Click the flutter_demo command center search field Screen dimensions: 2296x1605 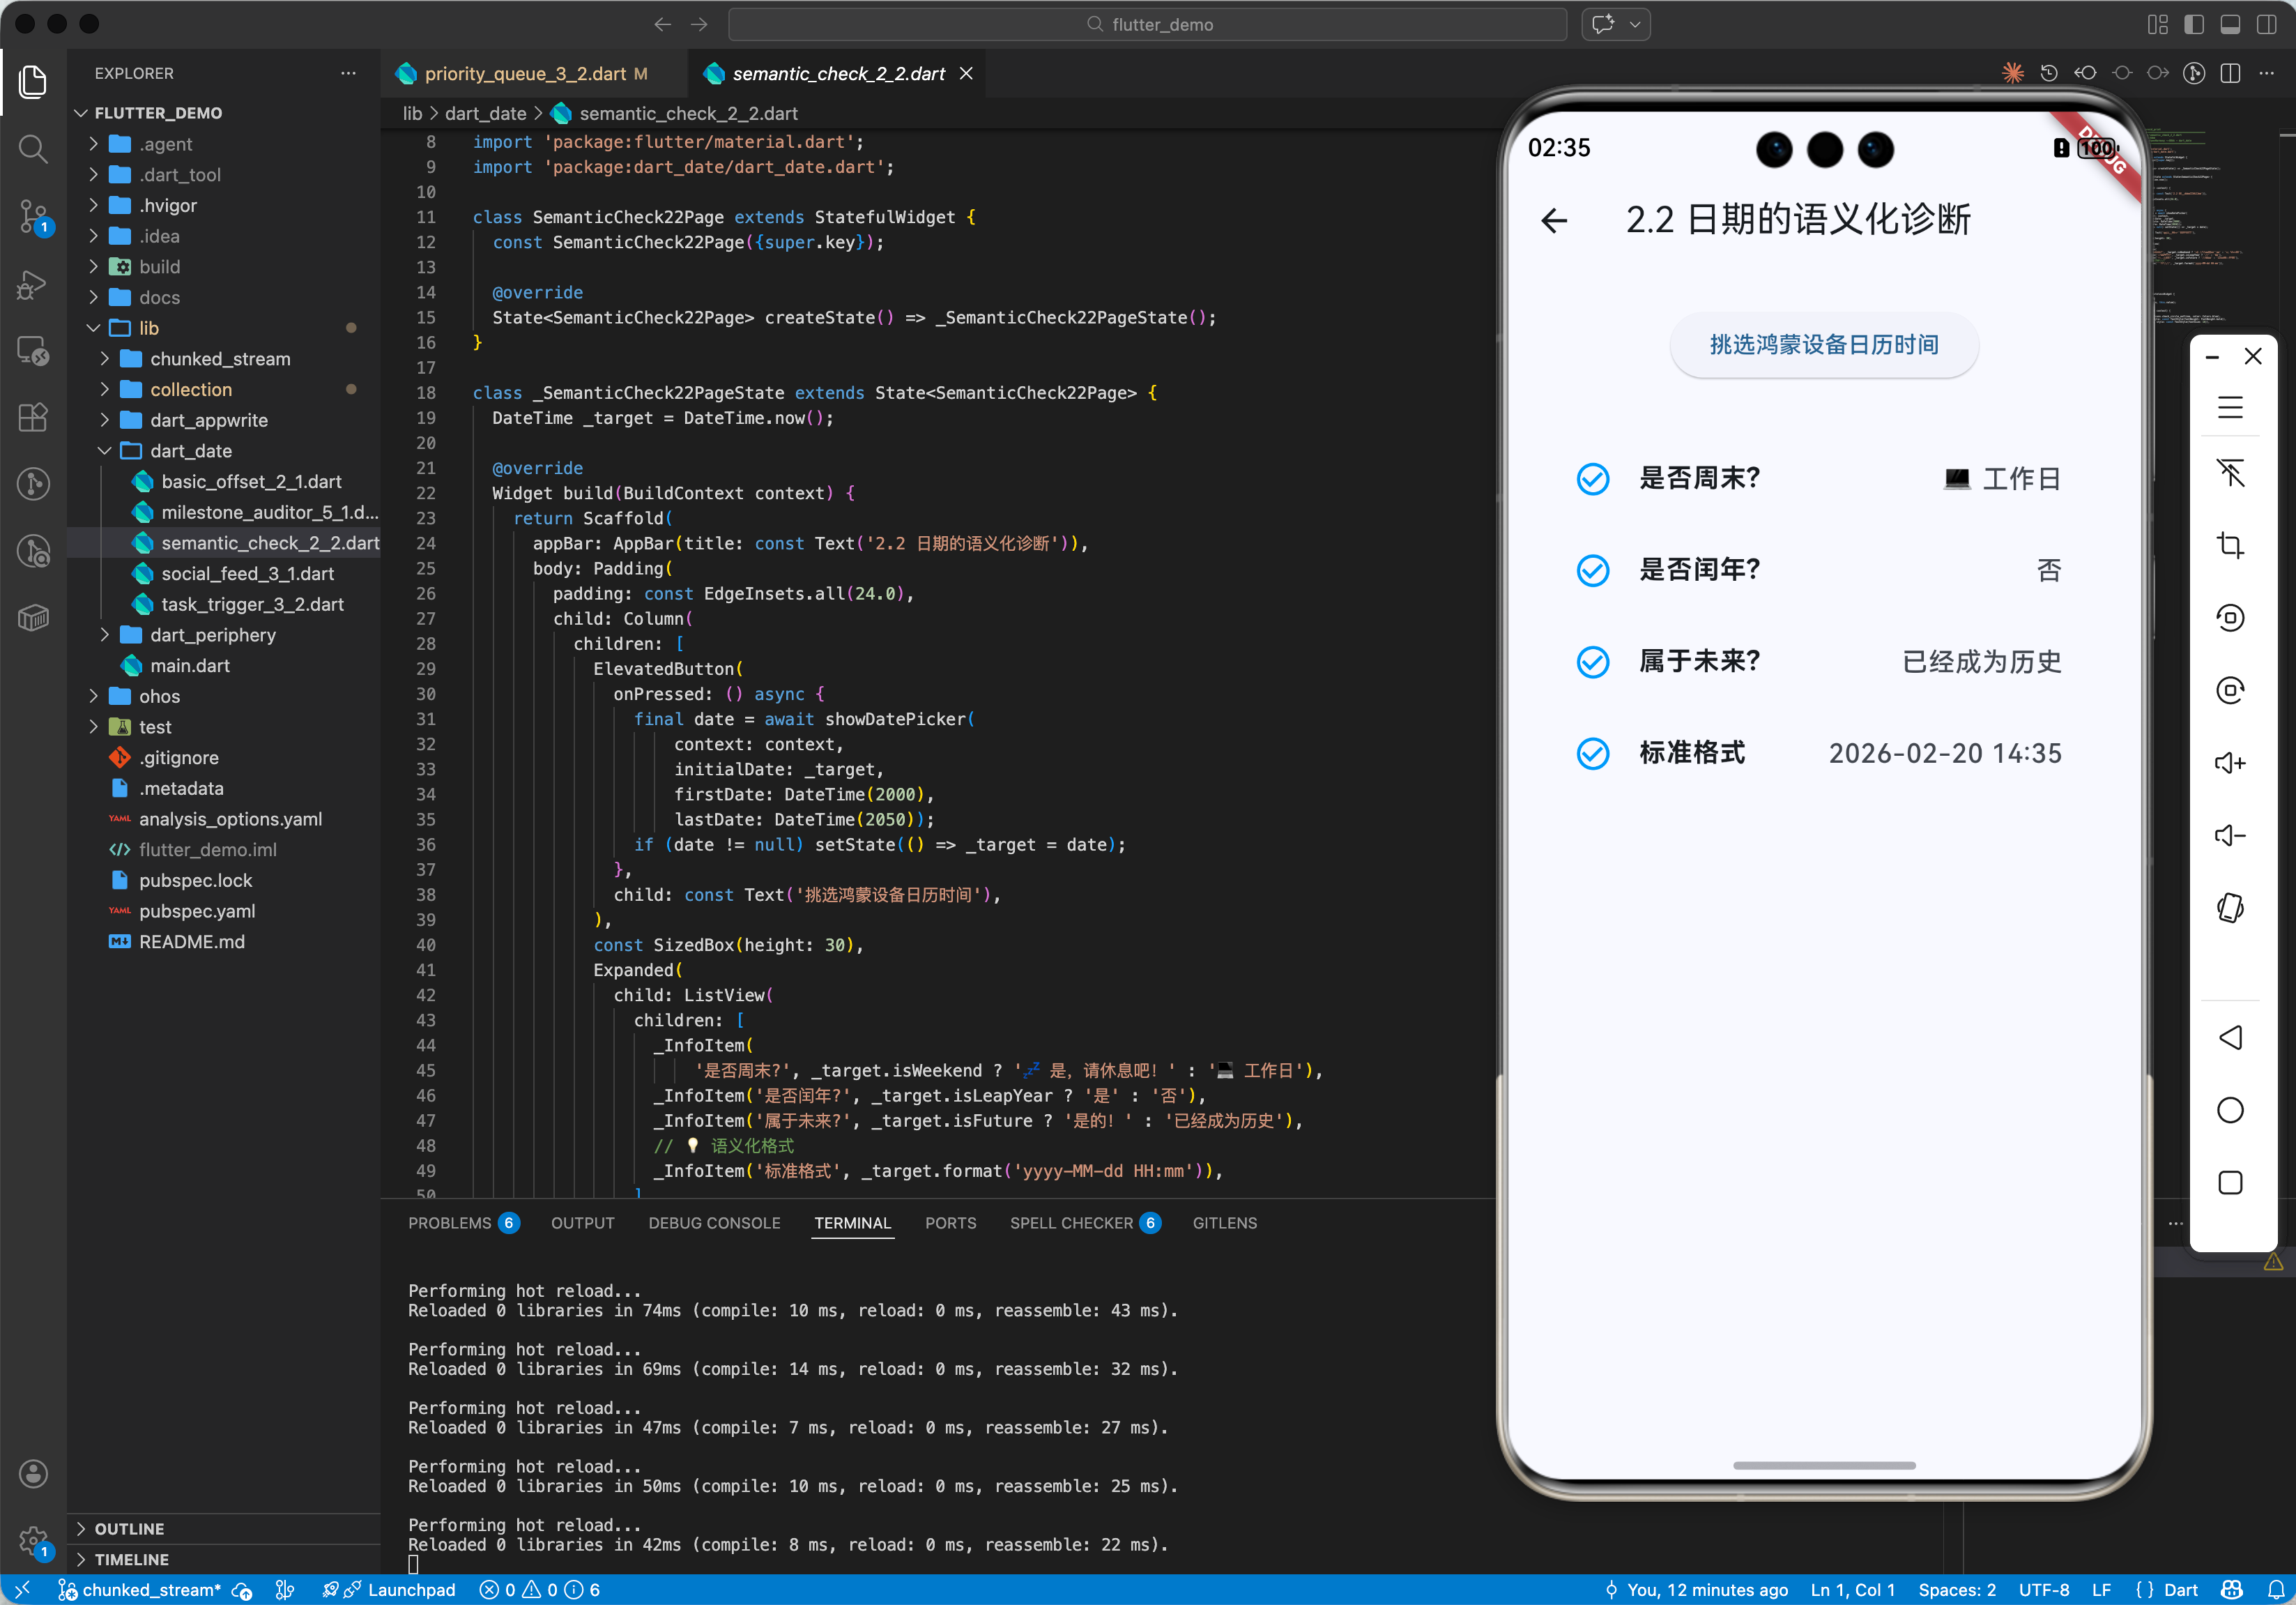pyautogui.click(x=1147, y=24)
